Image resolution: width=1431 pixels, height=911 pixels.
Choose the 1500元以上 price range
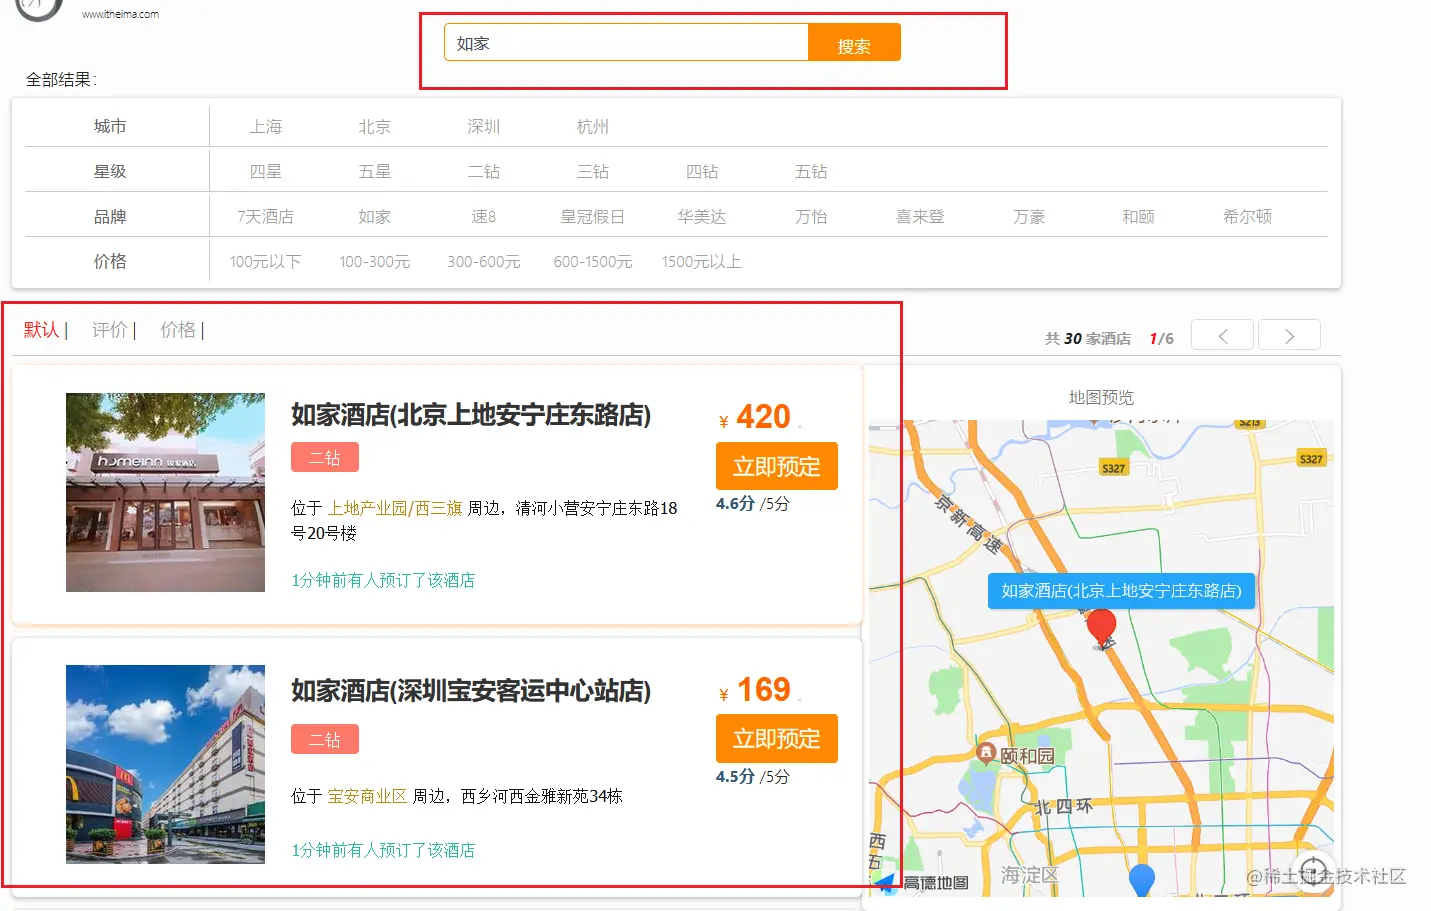[702, 262]
